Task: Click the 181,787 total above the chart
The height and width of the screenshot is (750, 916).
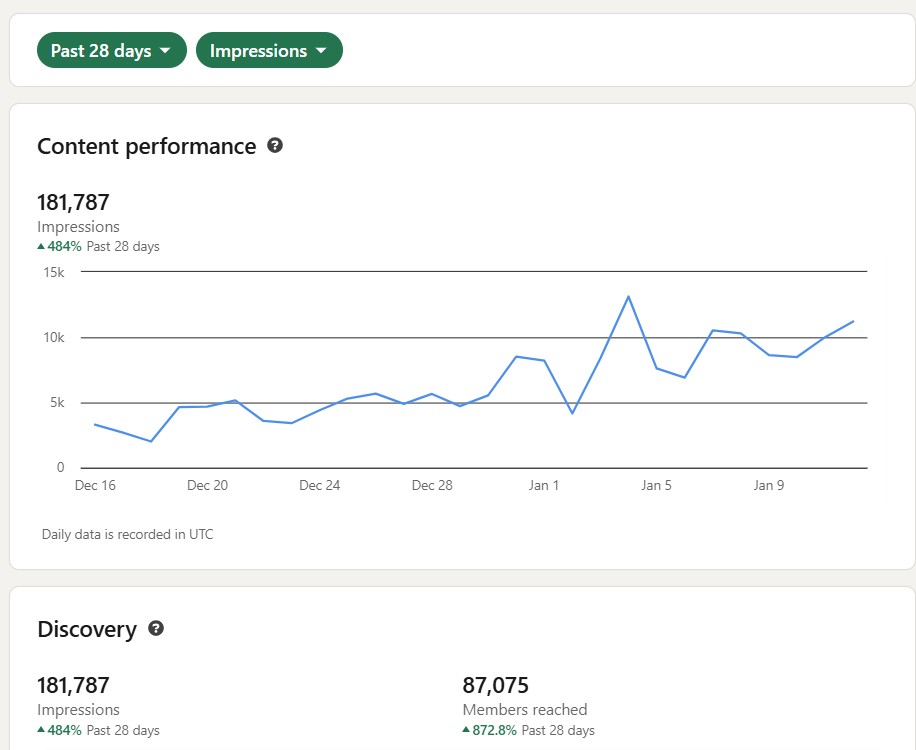Action: [73, 203]
